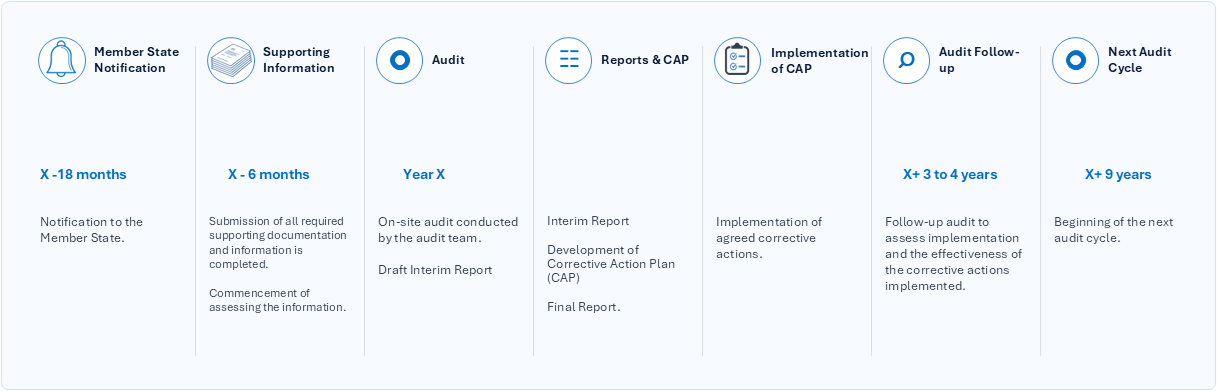Click the X - 6 months timing label
Viewport: 1217px width, 391px height.
(x=269, y=174)
